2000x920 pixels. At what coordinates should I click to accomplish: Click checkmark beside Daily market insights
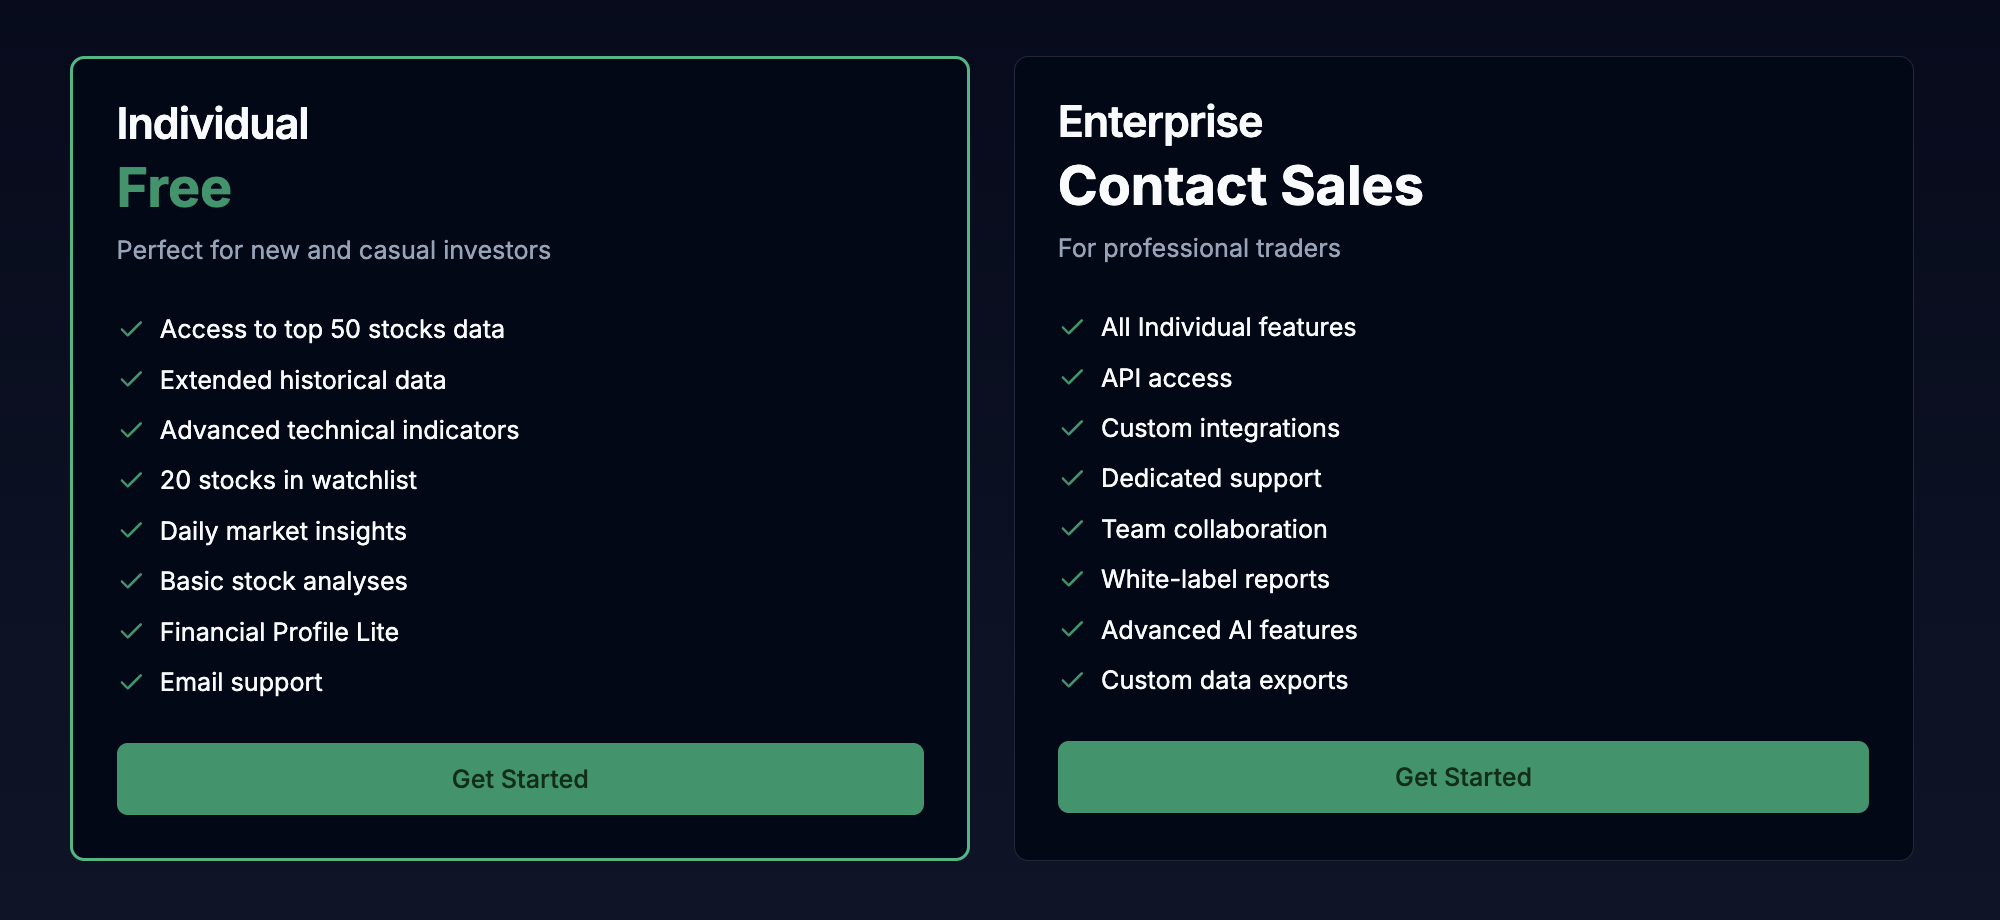click(x=131, y=531)
